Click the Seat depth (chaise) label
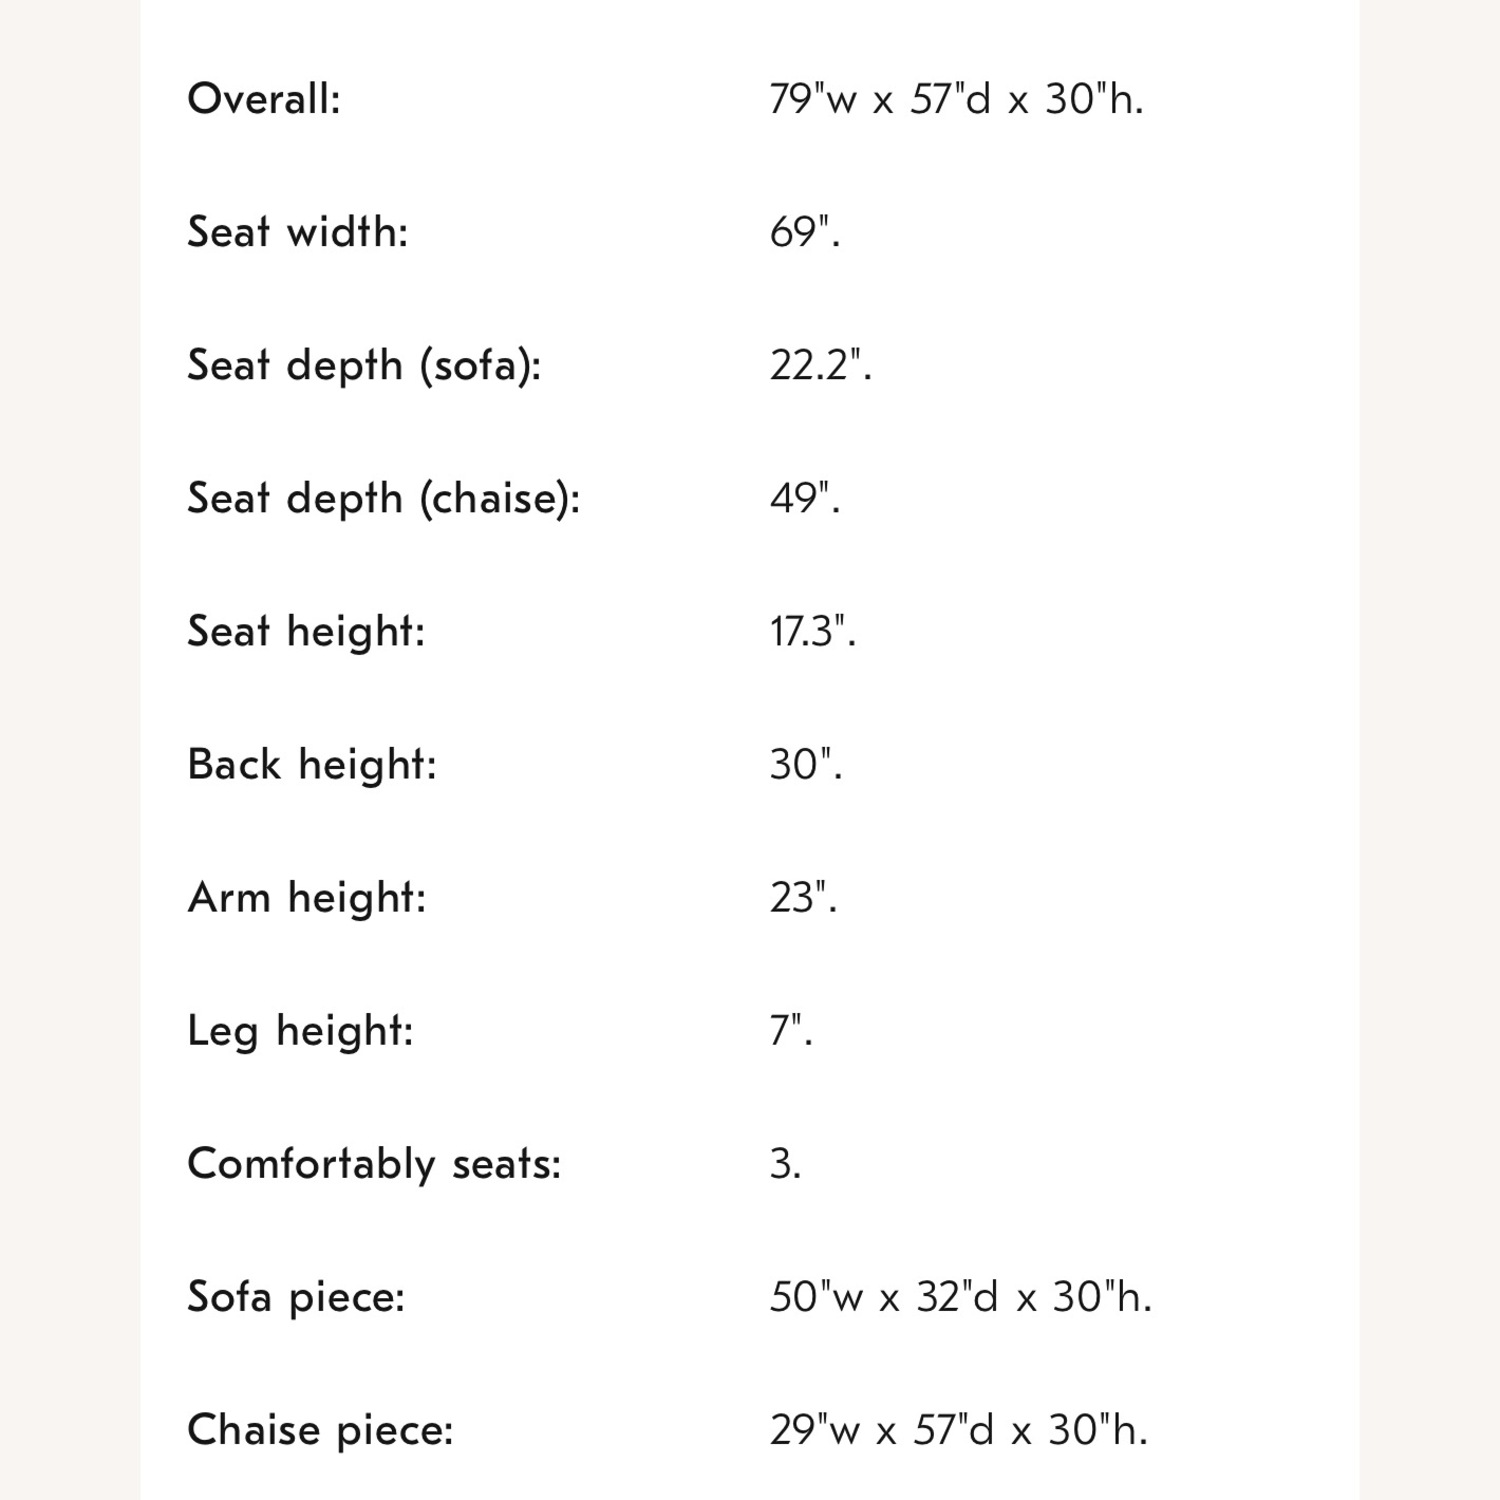The height and width of the screenshot is (1500, 1500). 384,498
